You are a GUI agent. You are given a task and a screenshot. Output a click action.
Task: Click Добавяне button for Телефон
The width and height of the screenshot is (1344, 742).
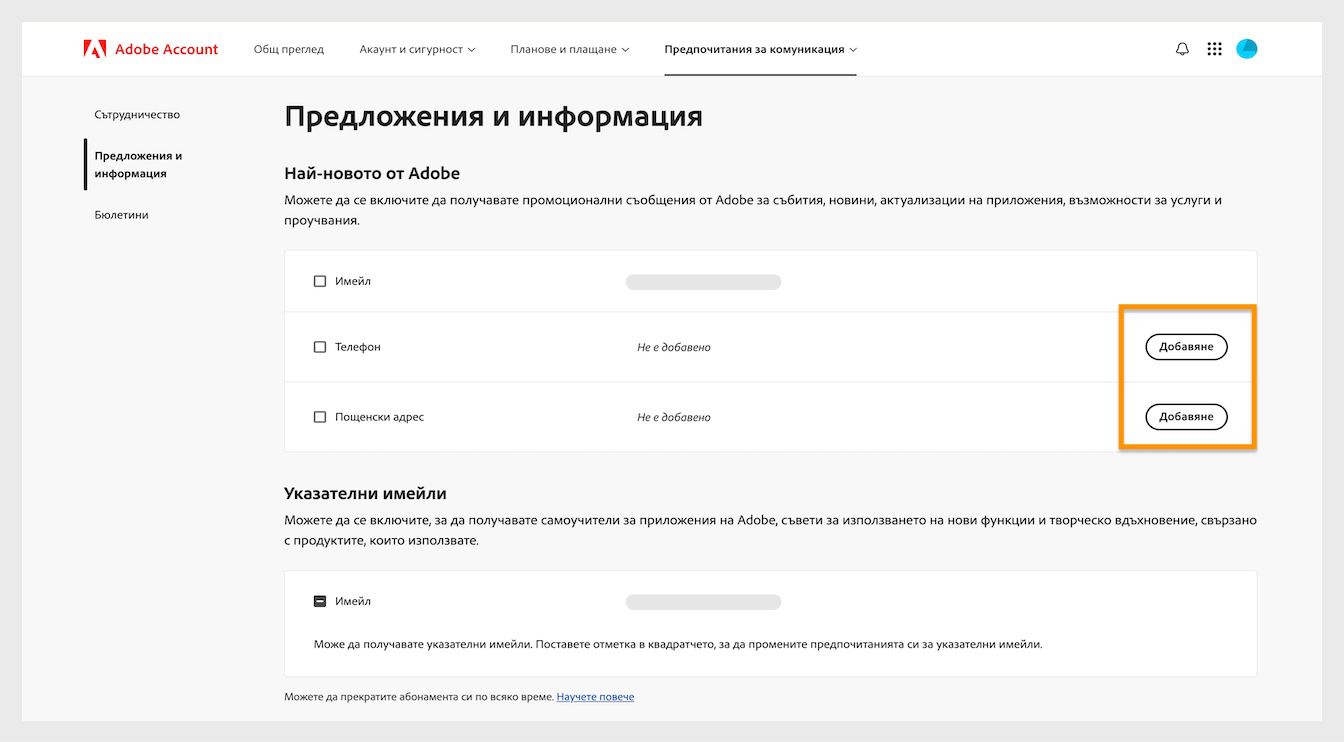1186,347
